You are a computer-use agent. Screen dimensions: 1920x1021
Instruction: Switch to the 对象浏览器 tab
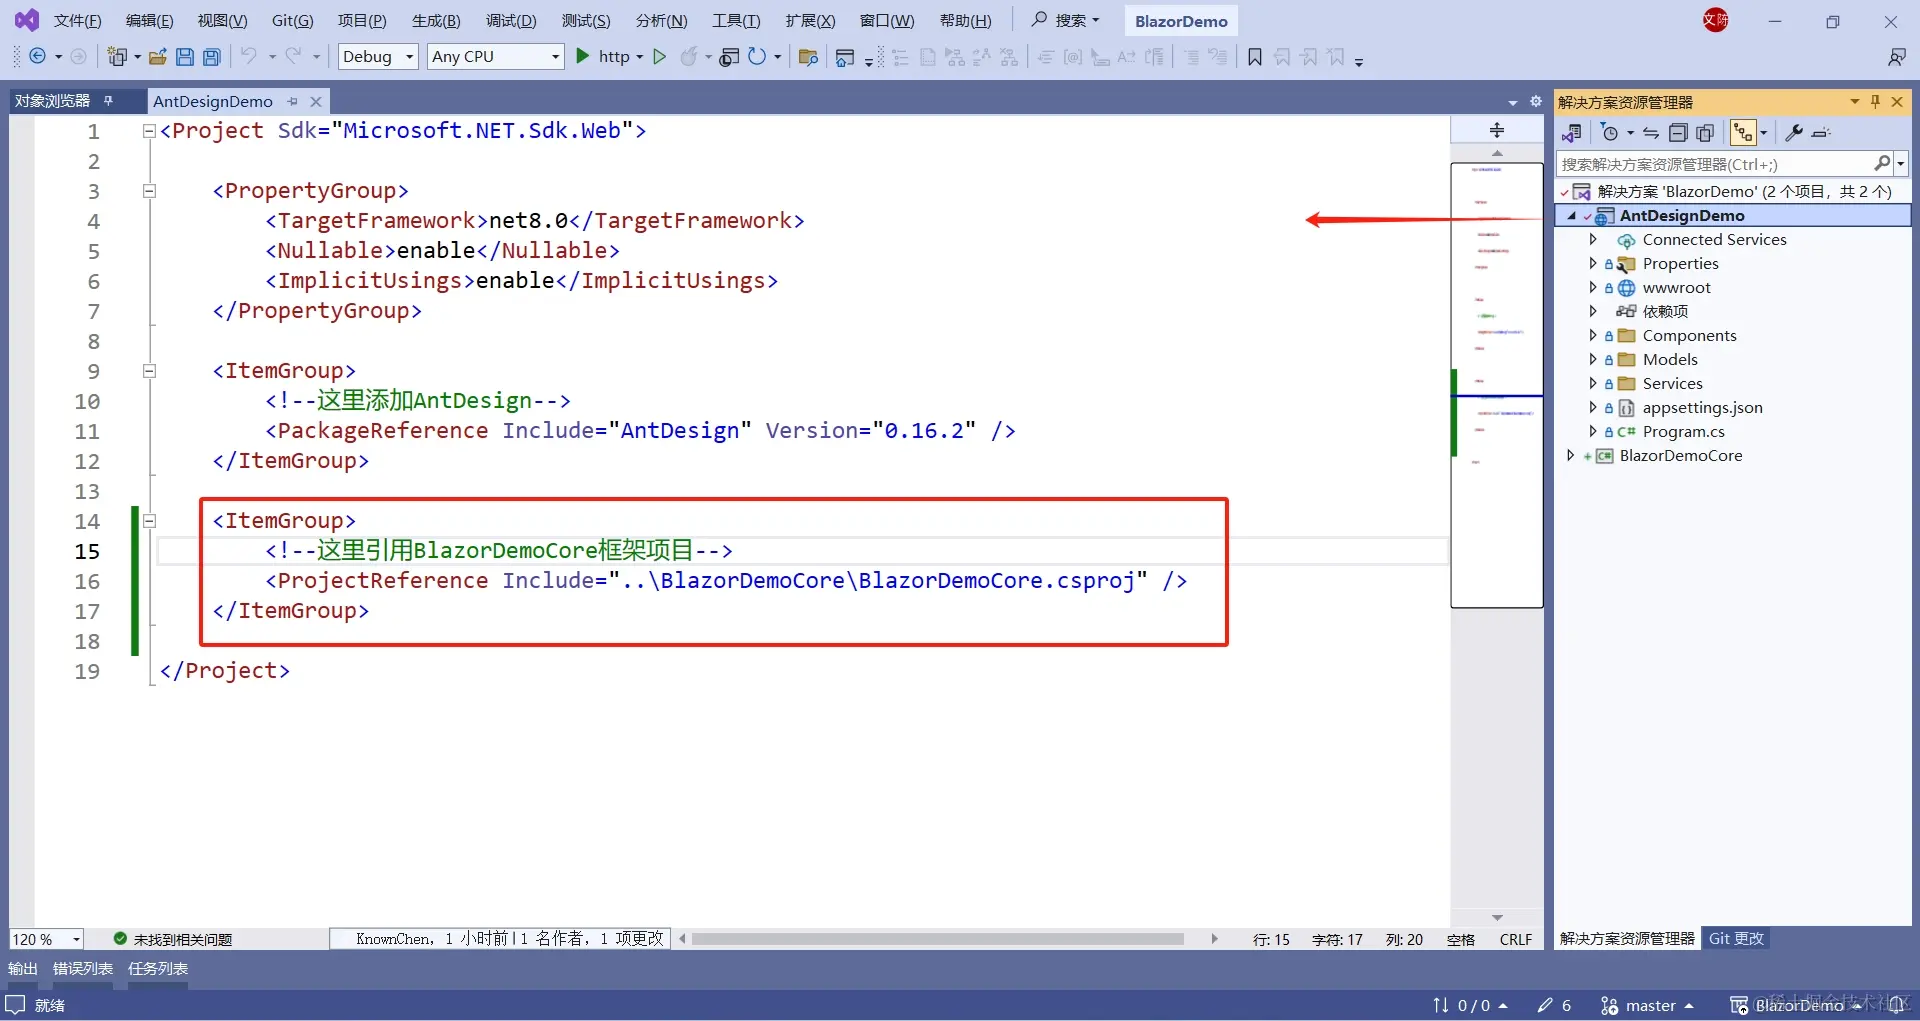[x=52, y=101]
